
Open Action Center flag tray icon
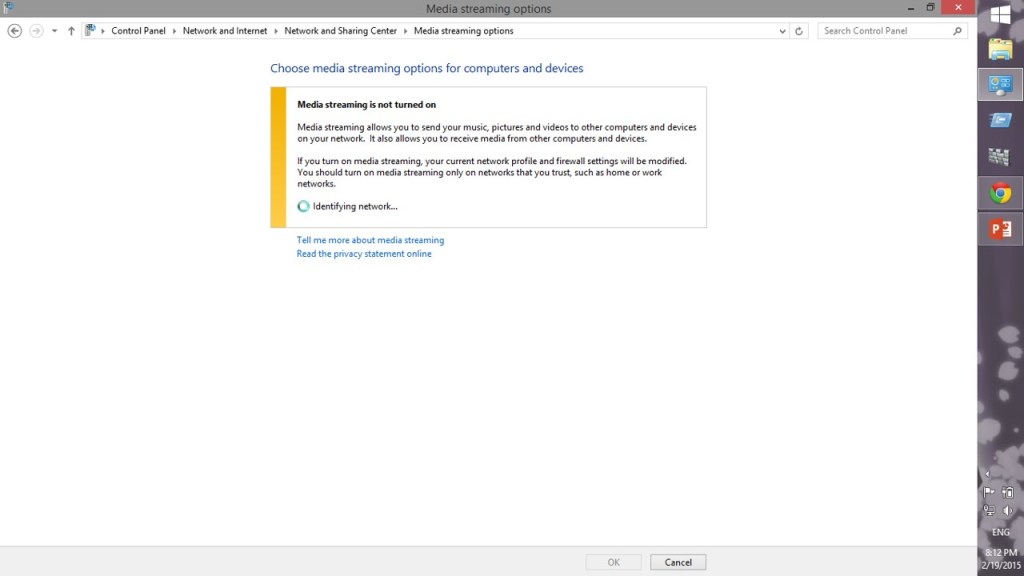click(989, 492)
